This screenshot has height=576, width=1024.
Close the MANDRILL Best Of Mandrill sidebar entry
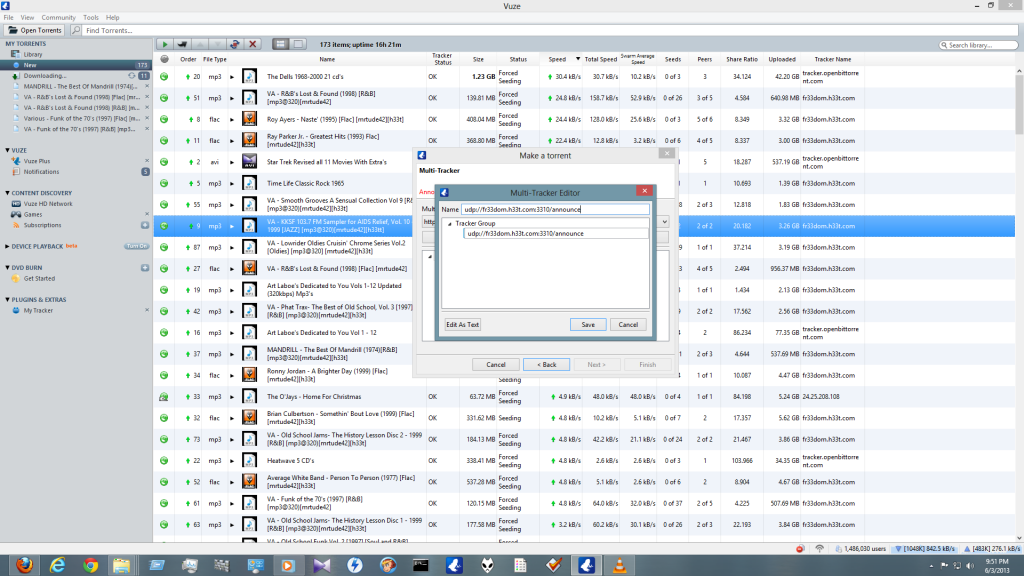click(x=147, y=86)
